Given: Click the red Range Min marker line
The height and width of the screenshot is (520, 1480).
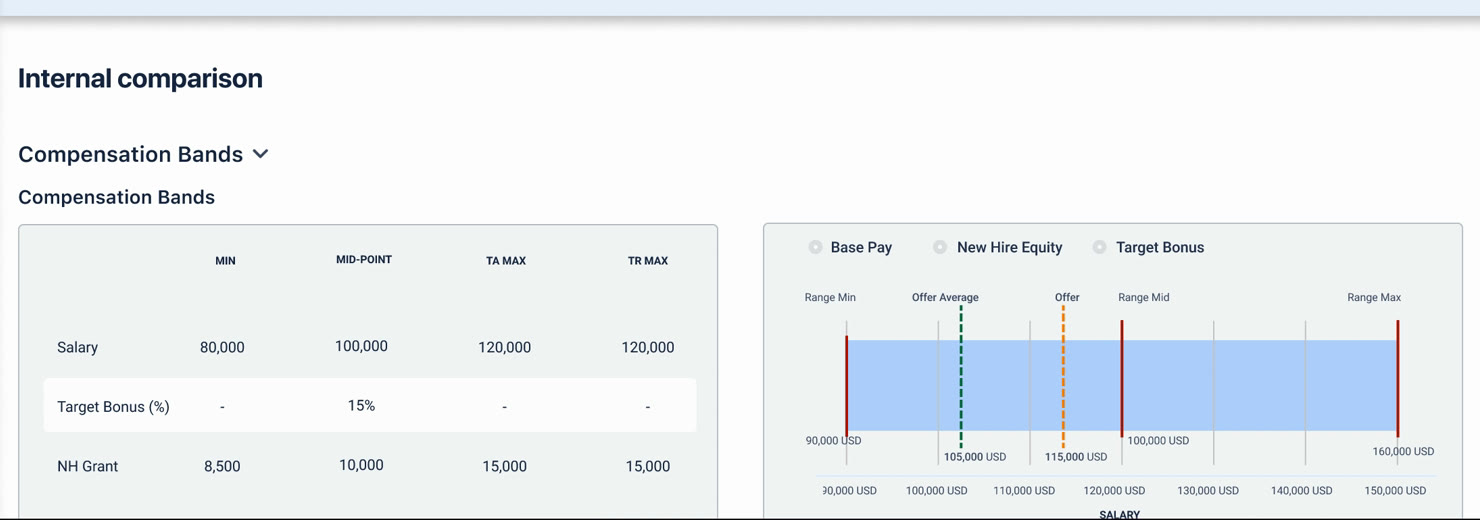Looking at the screenshot, I should [x=847, y=385].
